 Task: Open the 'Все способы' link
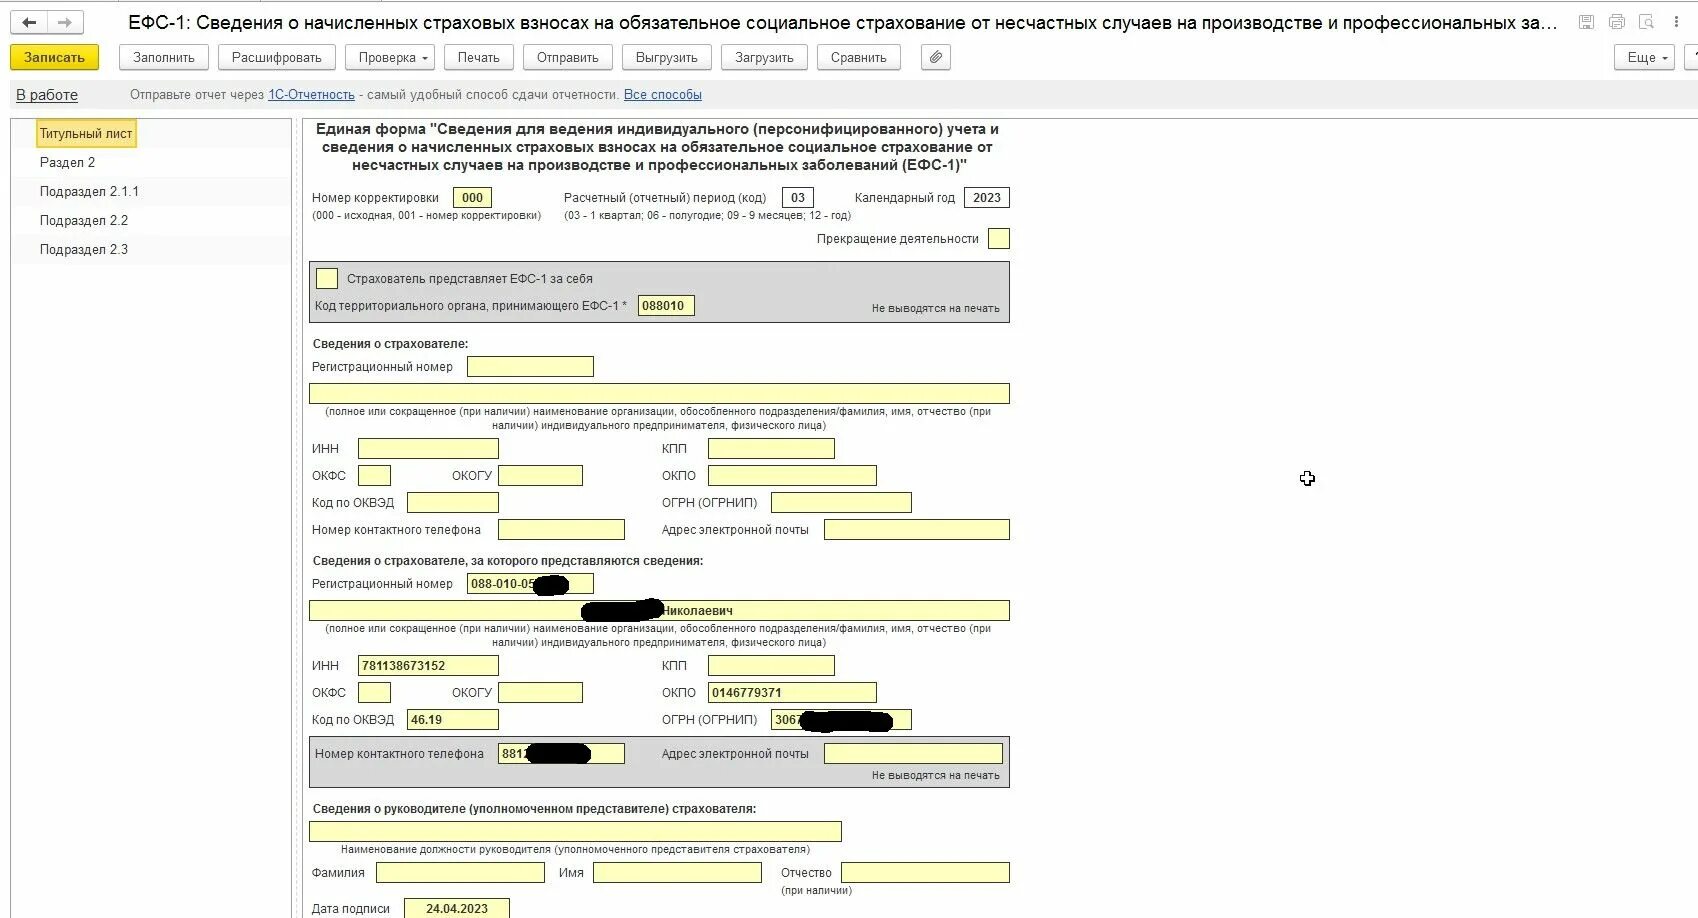pyautogui.click(x=663, y=95)
